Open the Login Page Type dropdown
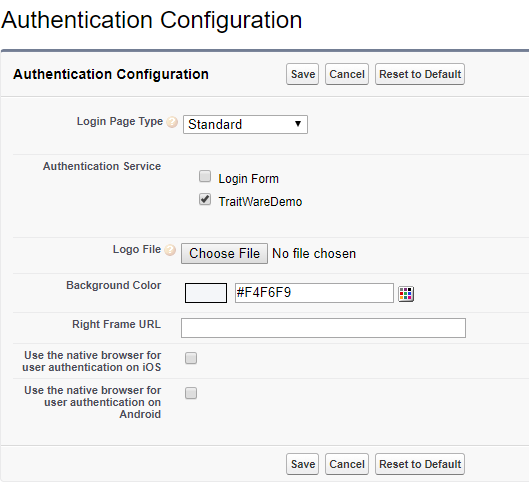Image resolution: width=529 pixels, height=497 pixels. click(245, 125)
